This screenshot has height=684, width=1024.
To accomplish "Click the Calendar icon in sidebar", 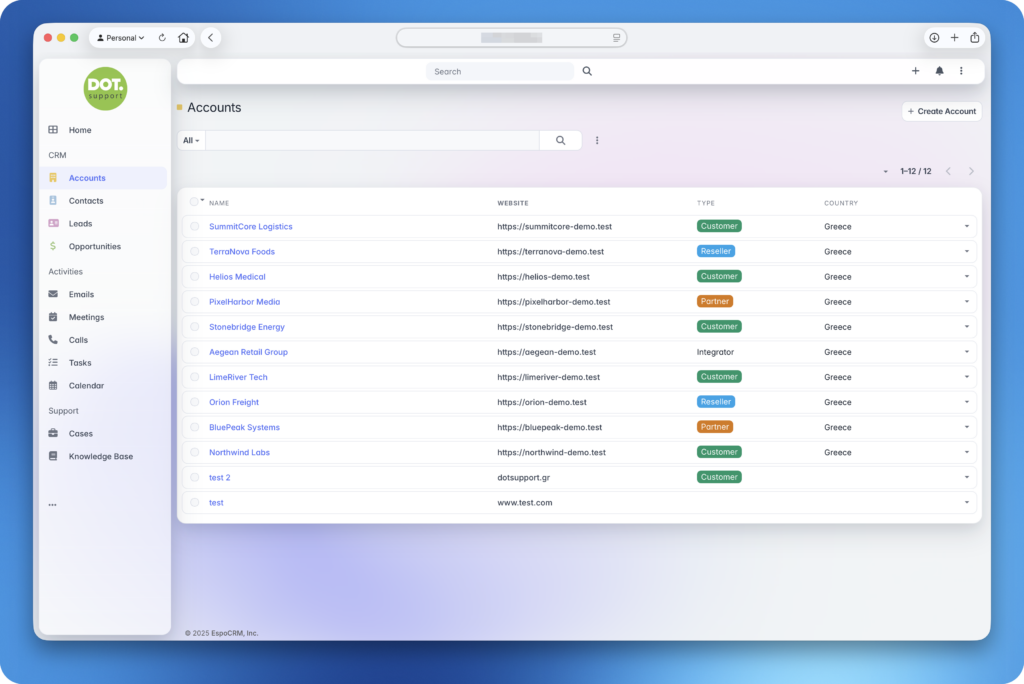I will coord(53,385).
